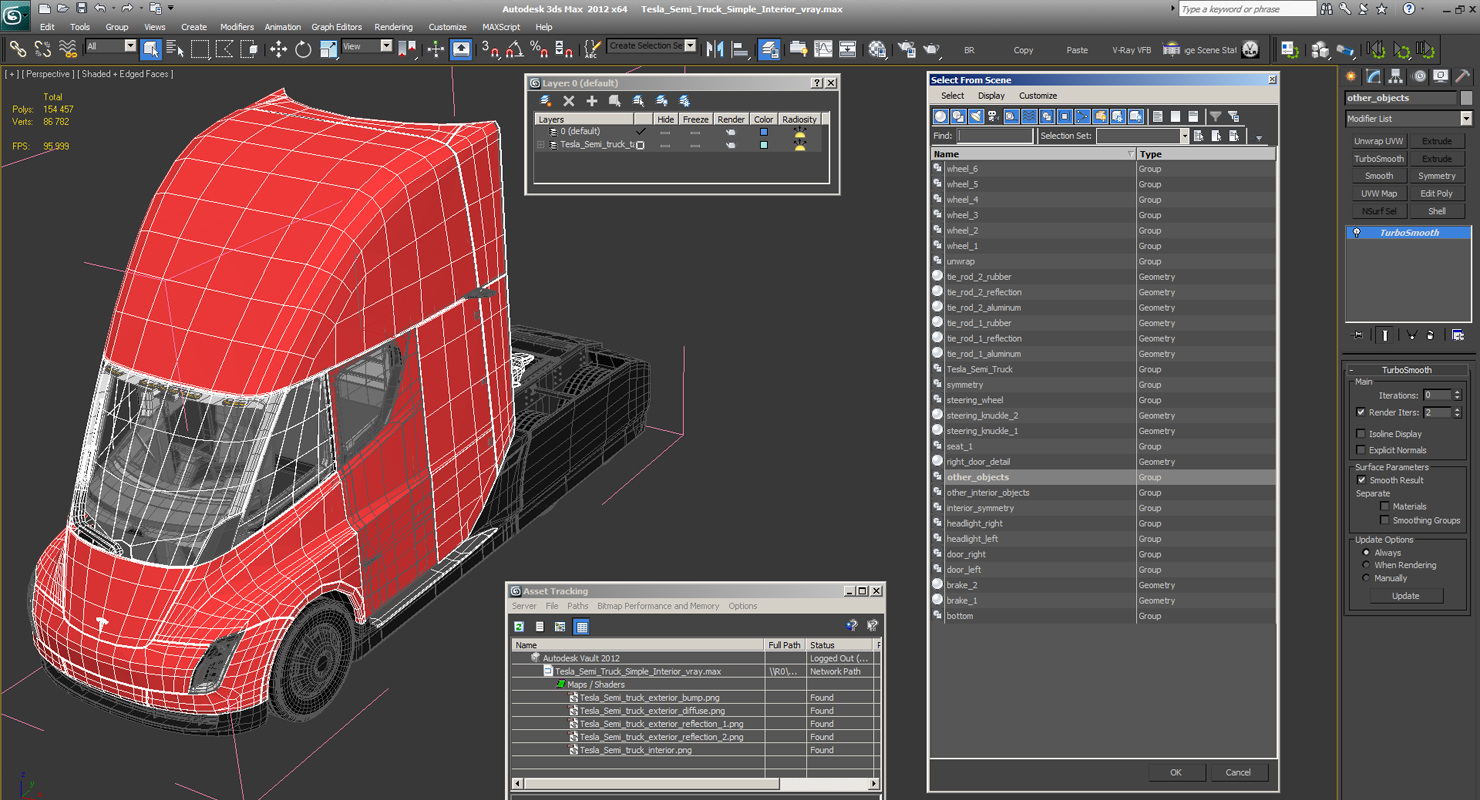1480x800 pixels.
Task: Open Bitmap Performance and Memory menu
Action: 658,606
